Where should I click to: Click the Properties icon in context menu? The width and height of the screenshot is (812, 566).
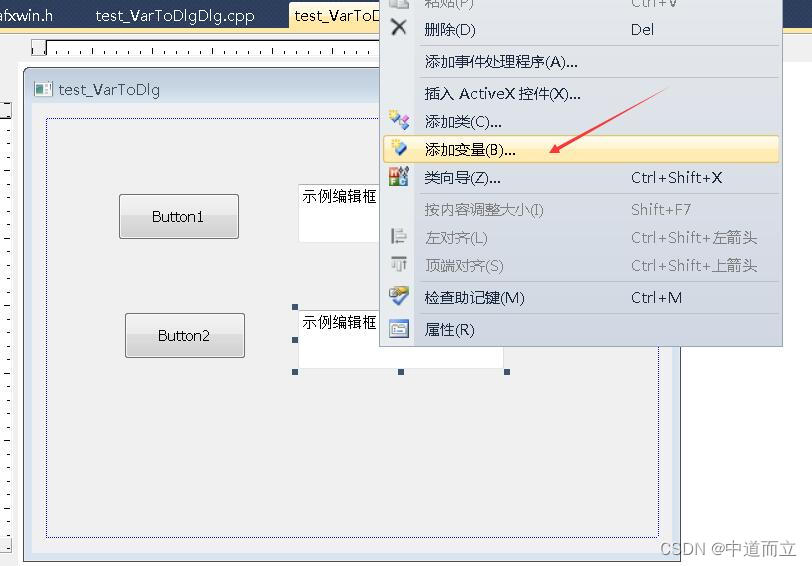click(x=399, y=329)
